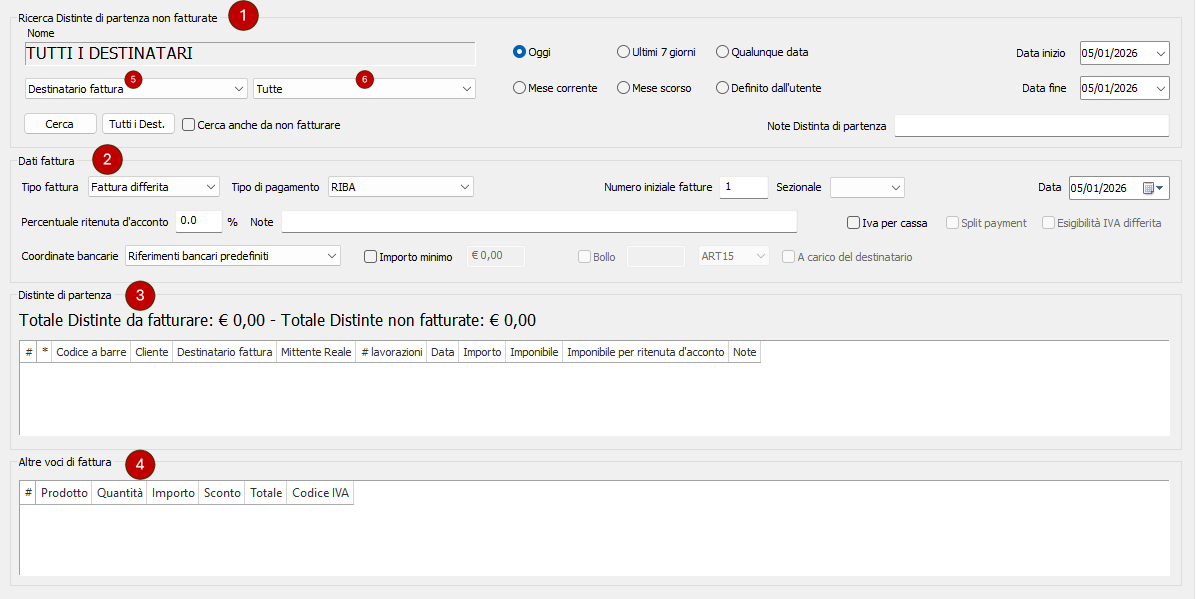Screen dimensions: 1196x599
Task: Sort by Codice IVA column header
Action: click(320, 493)
